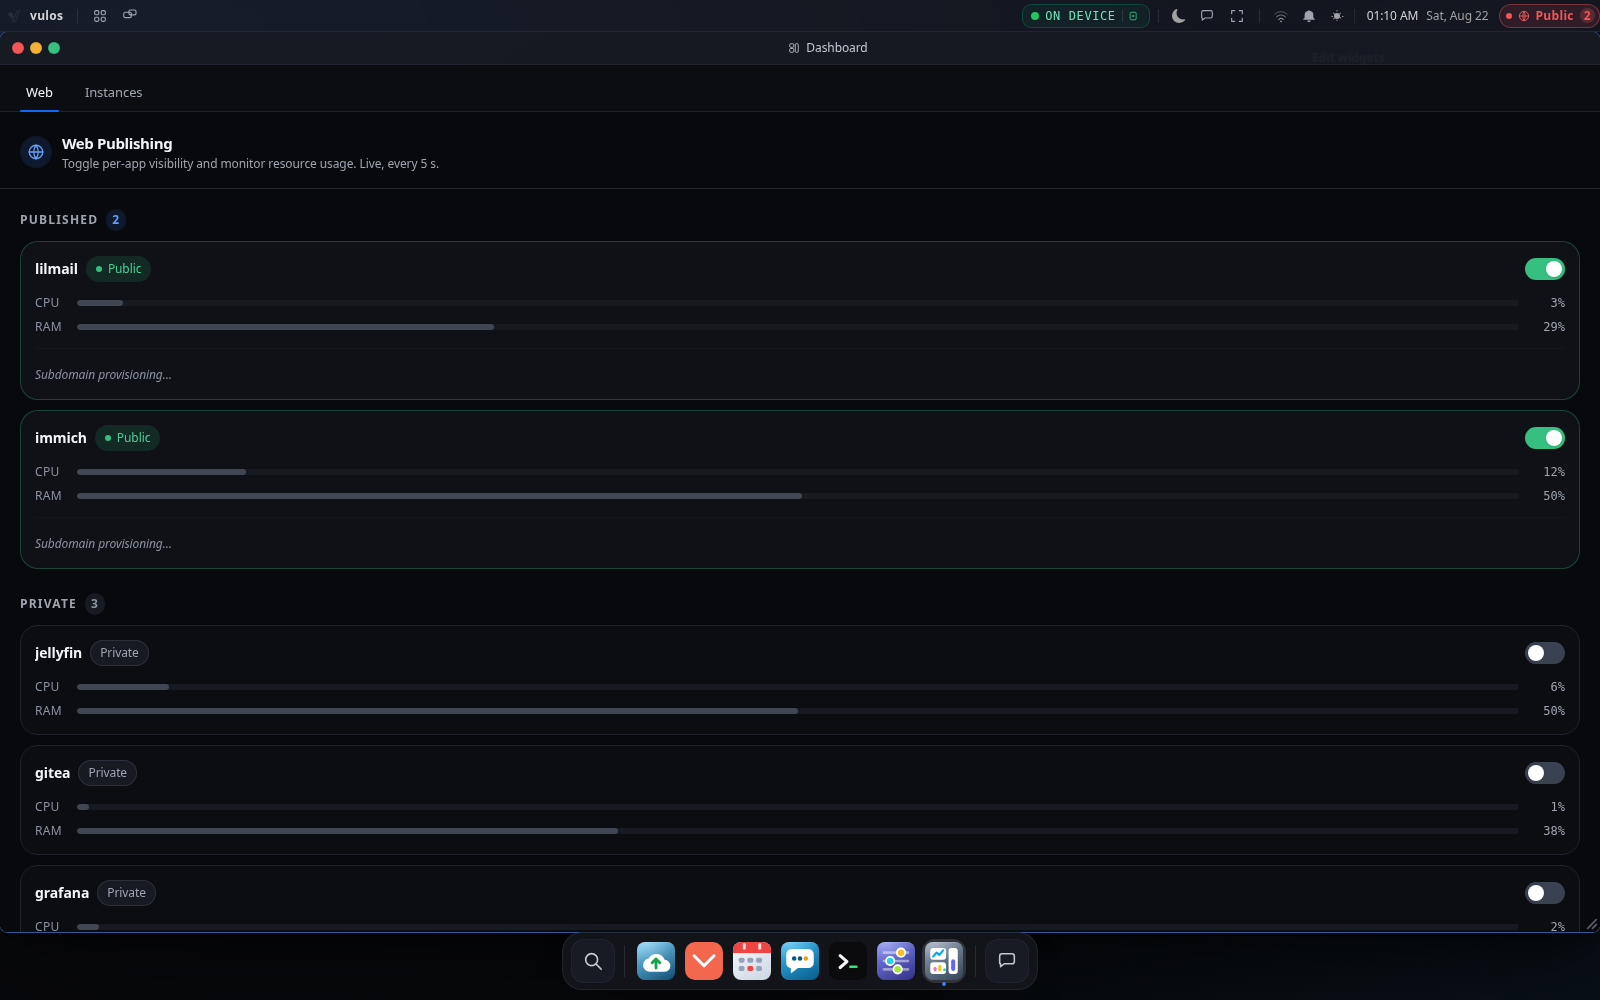Click lilmail's Subdomain provisioning status text
Viewport: 1600px width, 1000px height.
[103, 375]
